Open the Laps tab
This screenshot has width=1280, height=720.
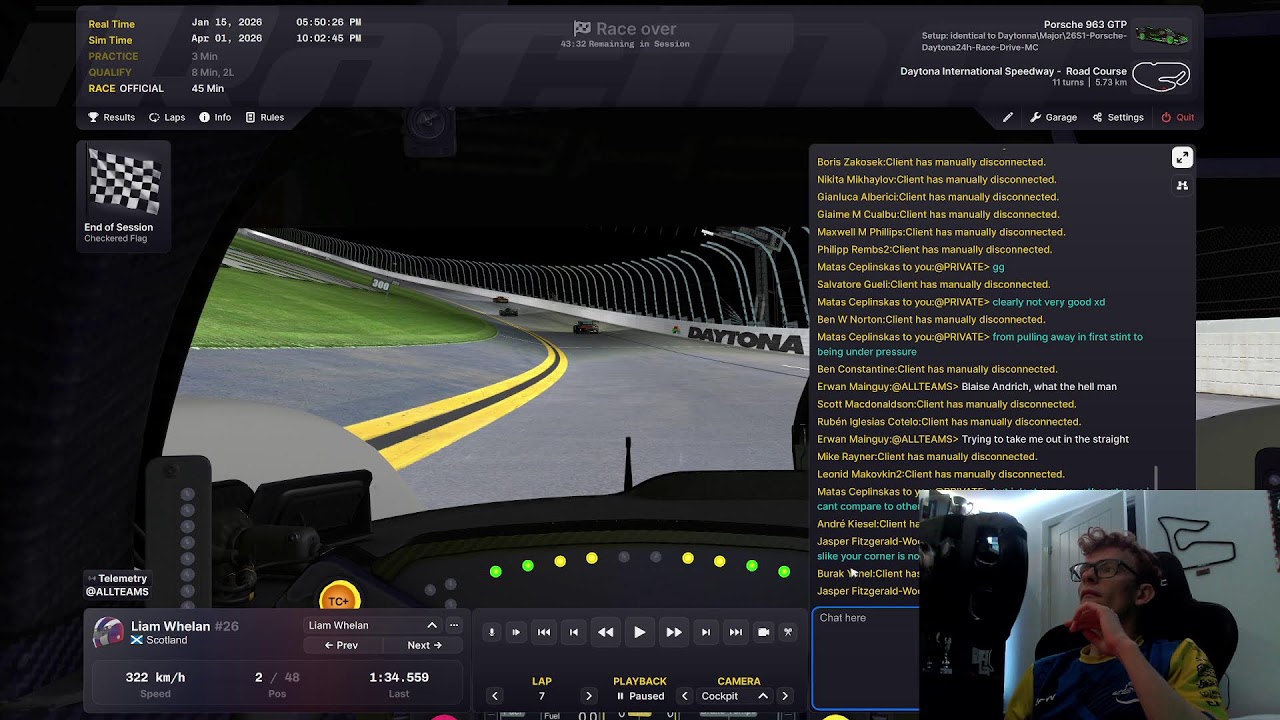167,117
